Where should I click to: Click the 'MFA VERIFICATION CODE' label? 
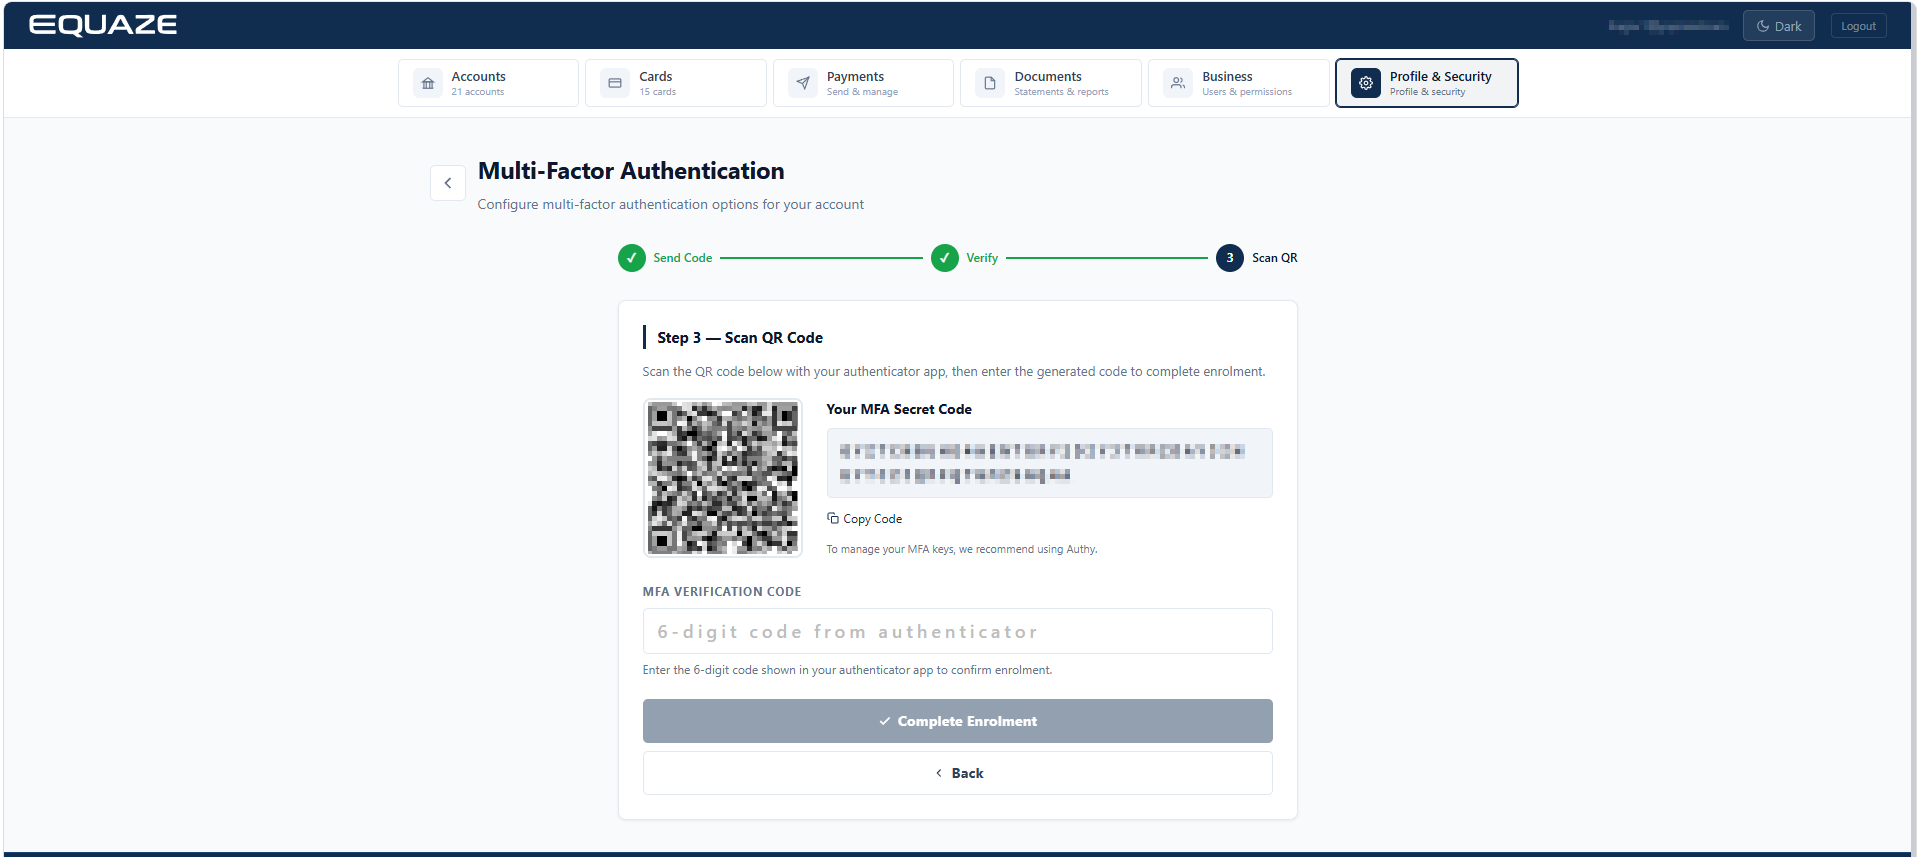tap(722, 592)
